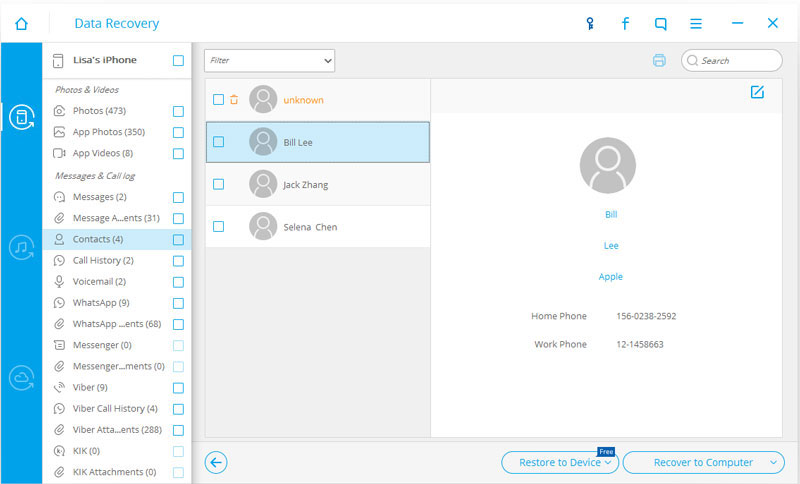Toggle the Lisa's iPhone select-all checkbox

coord(178,61)
